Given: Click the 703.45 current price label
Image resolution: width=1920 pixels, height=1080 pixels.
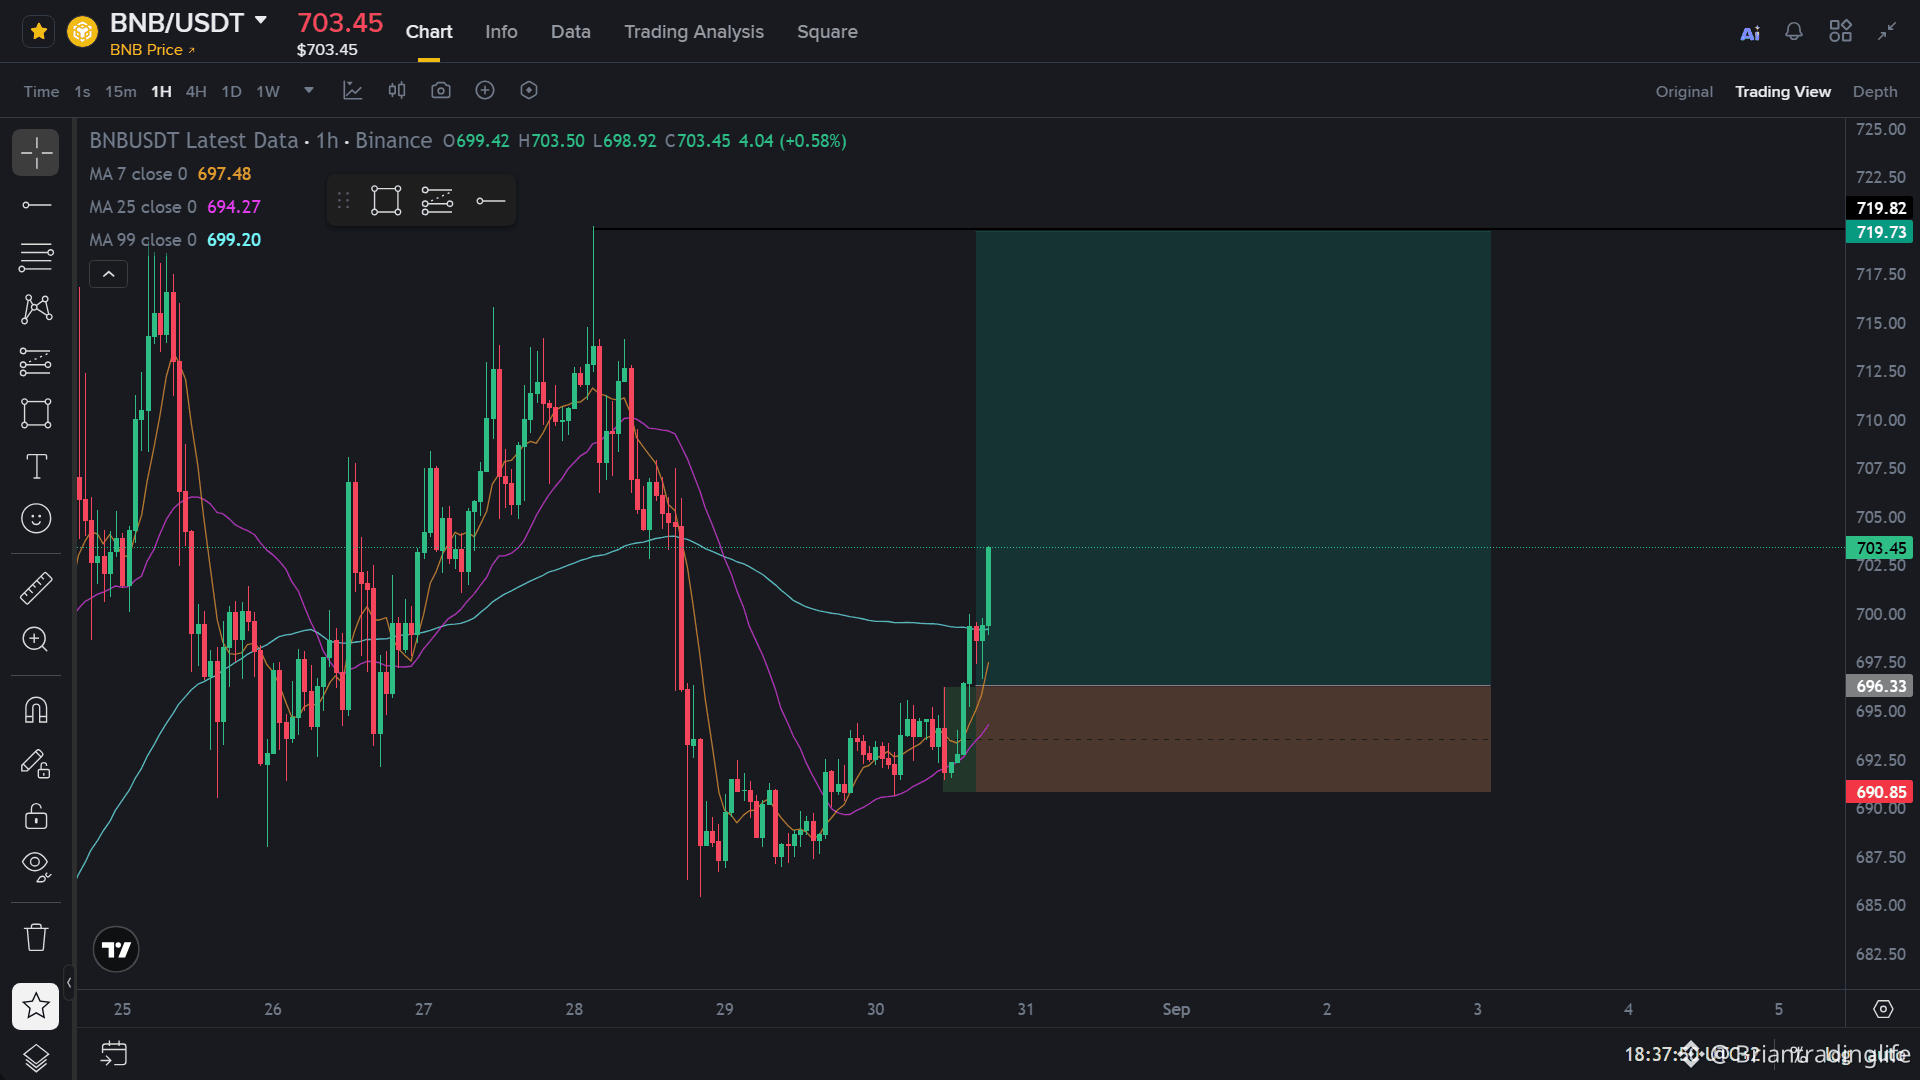Looking at the screenshot, I should tap(1879, 548).
